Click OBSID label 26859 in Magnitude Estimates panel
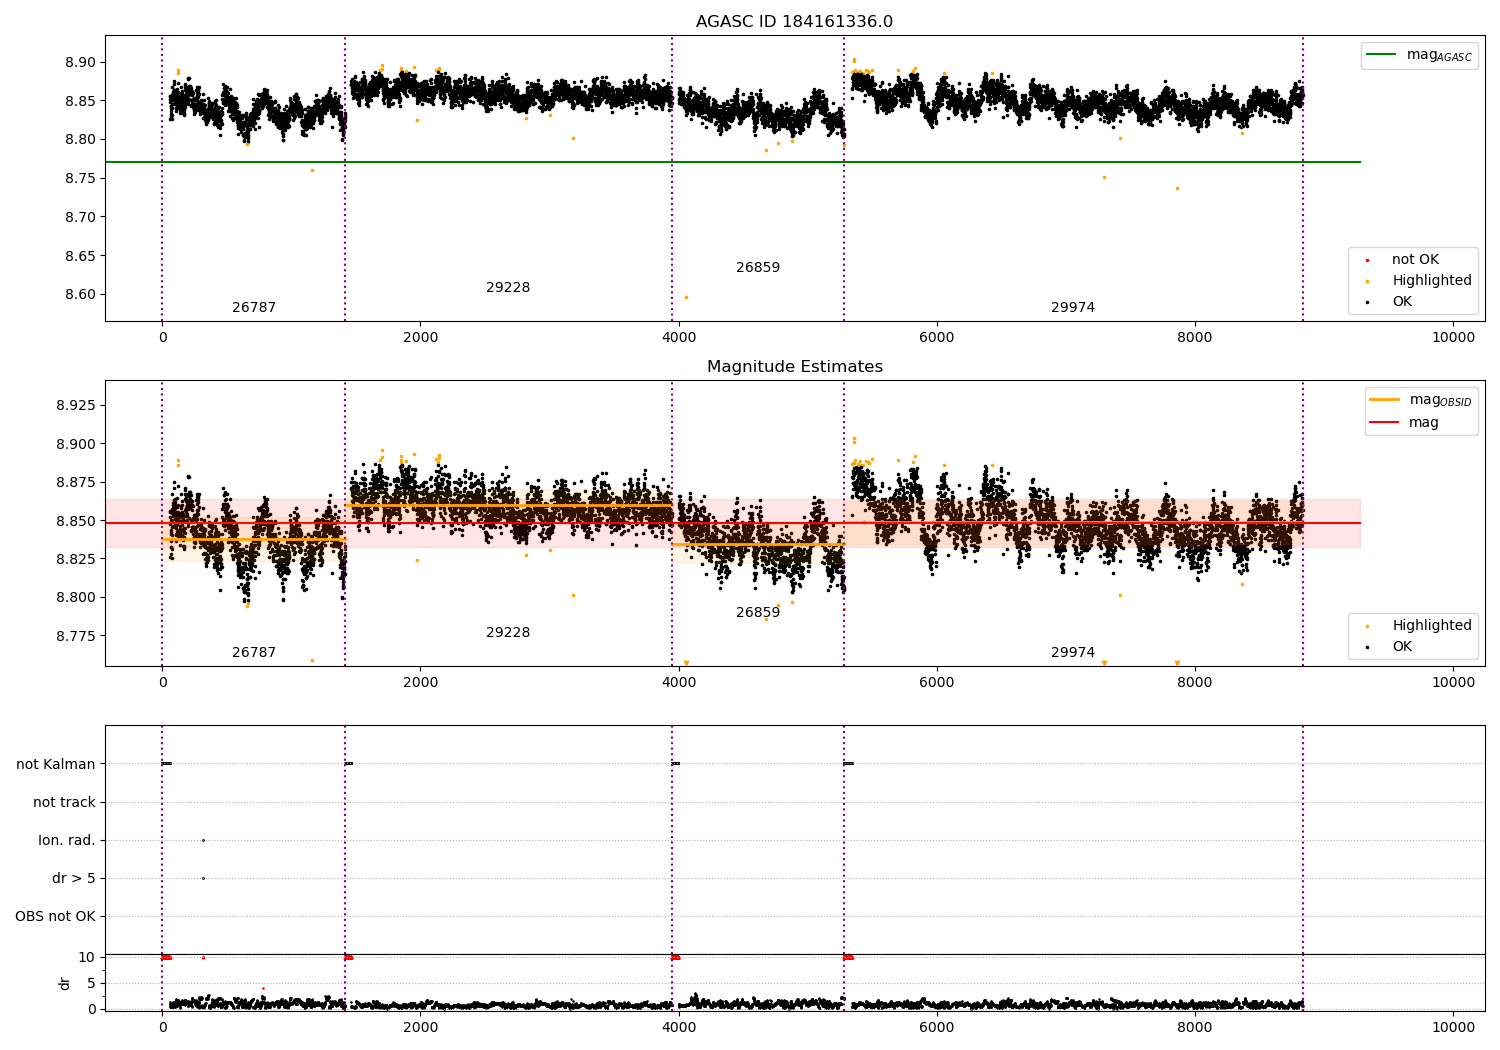The image size is (1500, 1050). pyautogui.click(x=758, y=613)
